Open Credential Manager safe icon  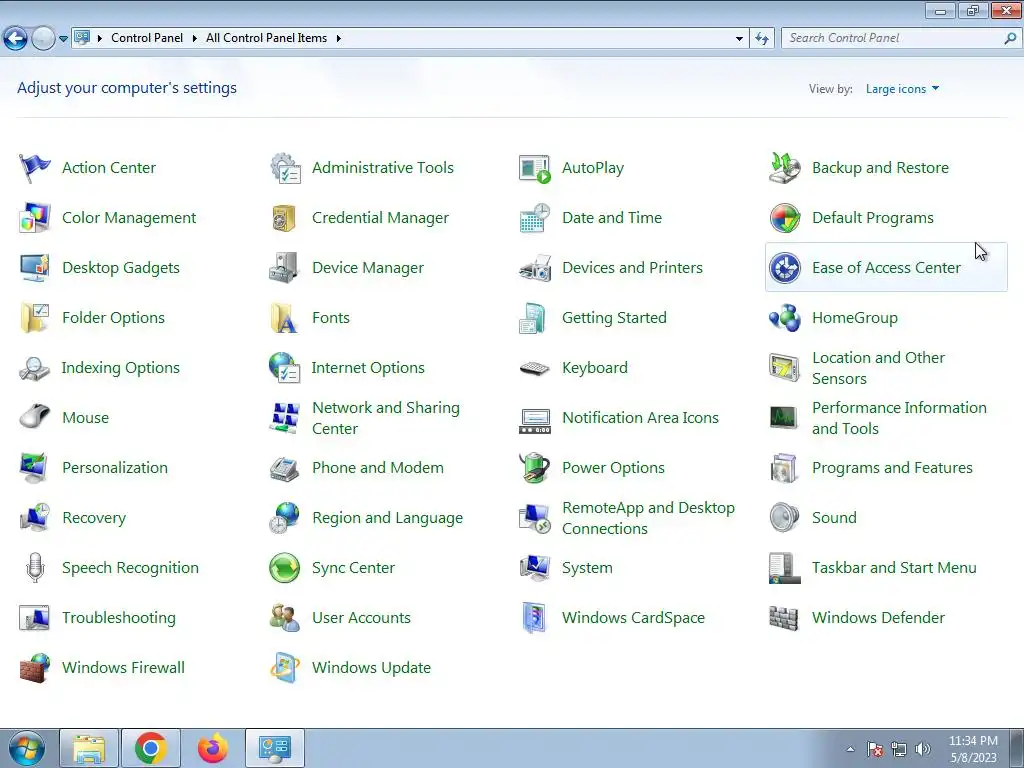pos(285,218)
